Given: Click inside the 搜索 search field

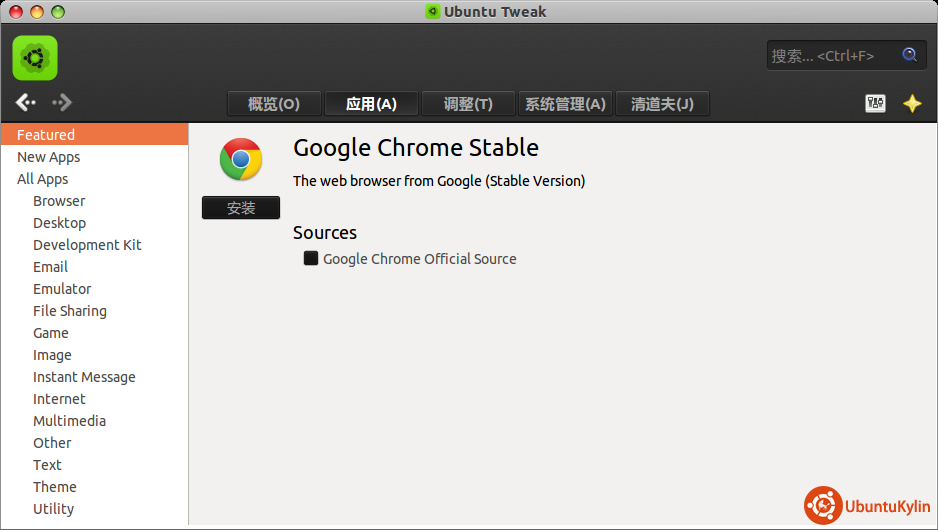Looking at the screenshot, I should (x=830, y=56).
